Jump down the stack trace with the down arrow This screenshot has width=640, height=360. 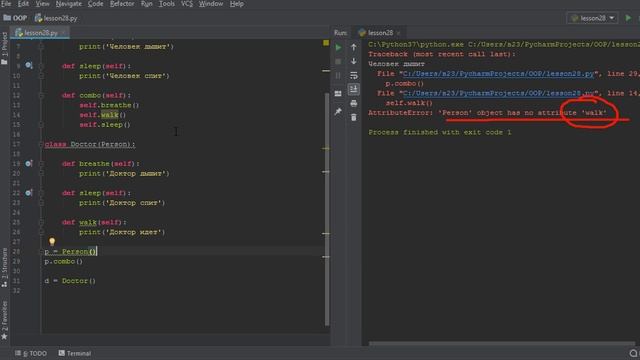353,61
